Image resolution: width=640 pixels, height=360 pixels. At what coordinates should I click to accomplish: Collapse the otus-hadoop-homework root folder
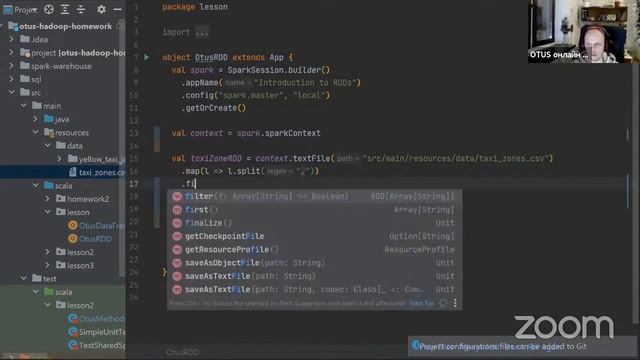click(2, 26)
